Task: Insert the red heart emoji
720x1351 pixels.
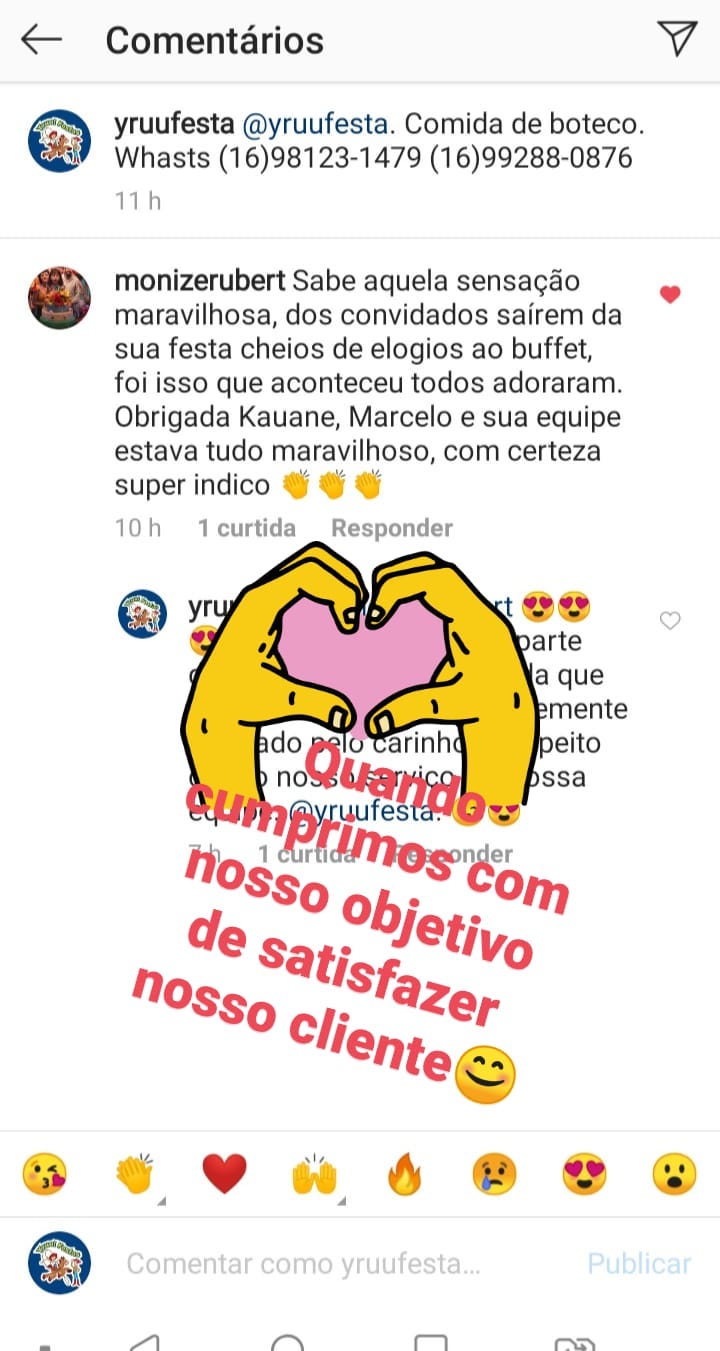Action: pyautogui.click(x=224, y=1175)
